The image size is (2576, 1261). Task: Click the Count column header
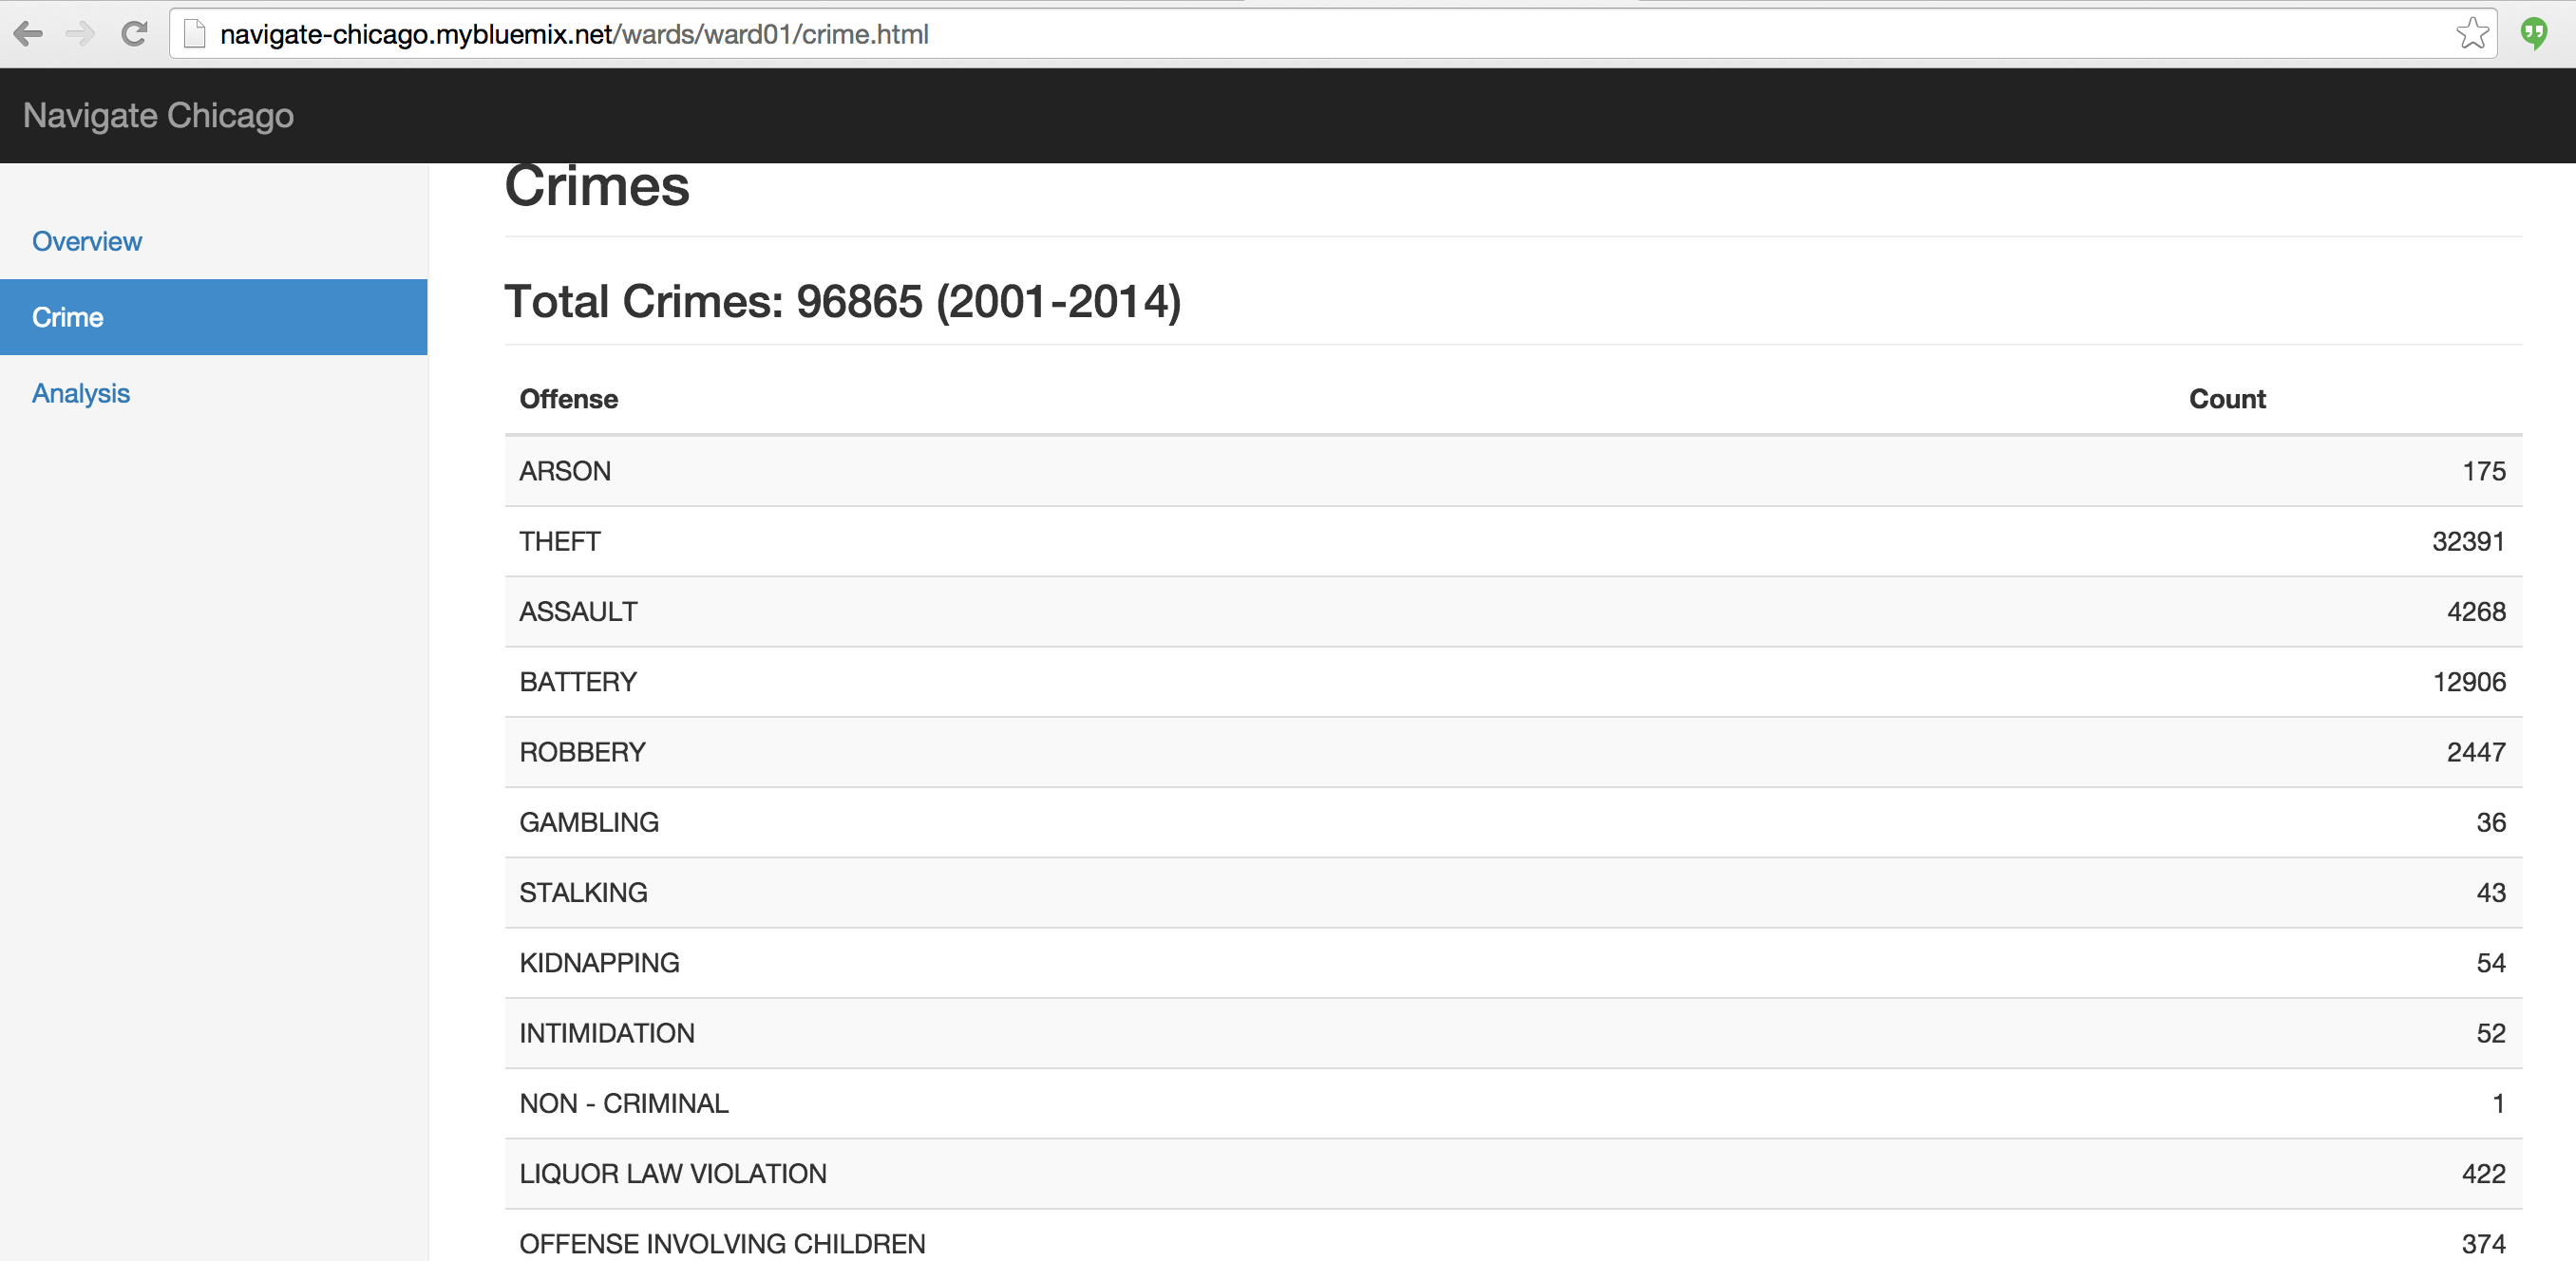point(2226,399)
